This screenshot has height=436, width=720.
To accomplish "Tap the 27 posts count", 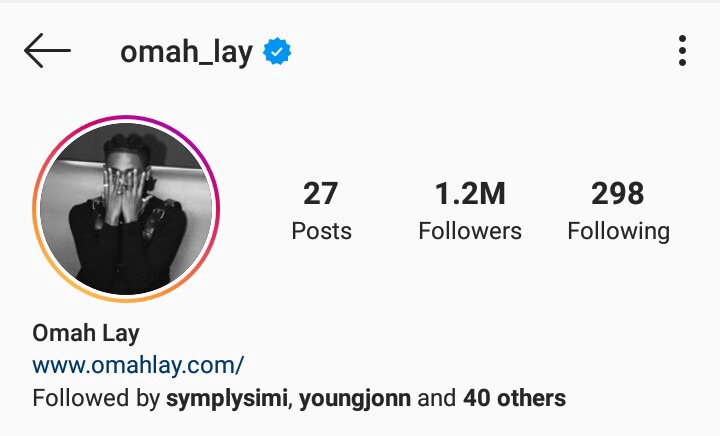I will pyautogui.click(x=321, y=193).
